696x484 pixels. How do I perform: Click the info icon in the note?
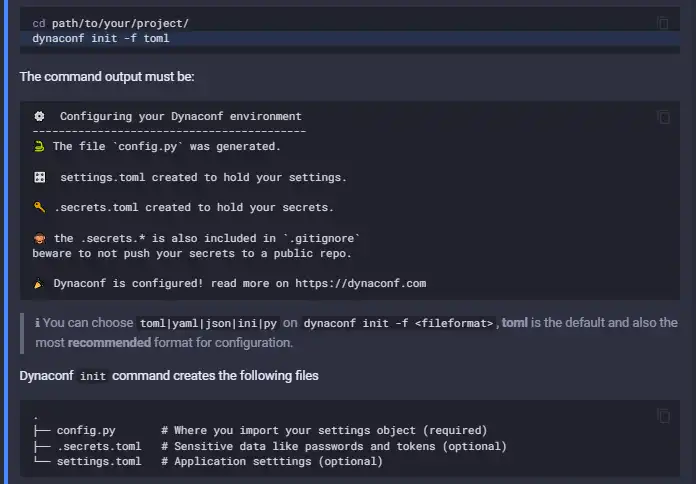(37, 323)
